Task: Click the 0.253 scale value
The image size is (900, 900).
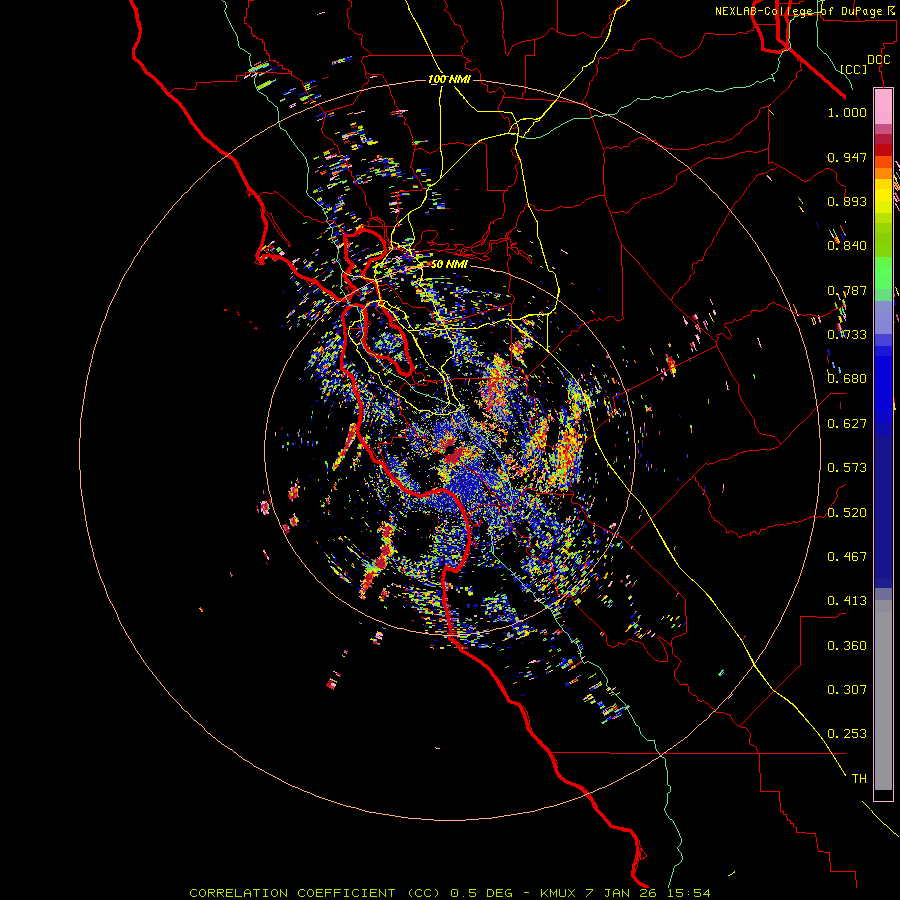Action: pos(847,734)
